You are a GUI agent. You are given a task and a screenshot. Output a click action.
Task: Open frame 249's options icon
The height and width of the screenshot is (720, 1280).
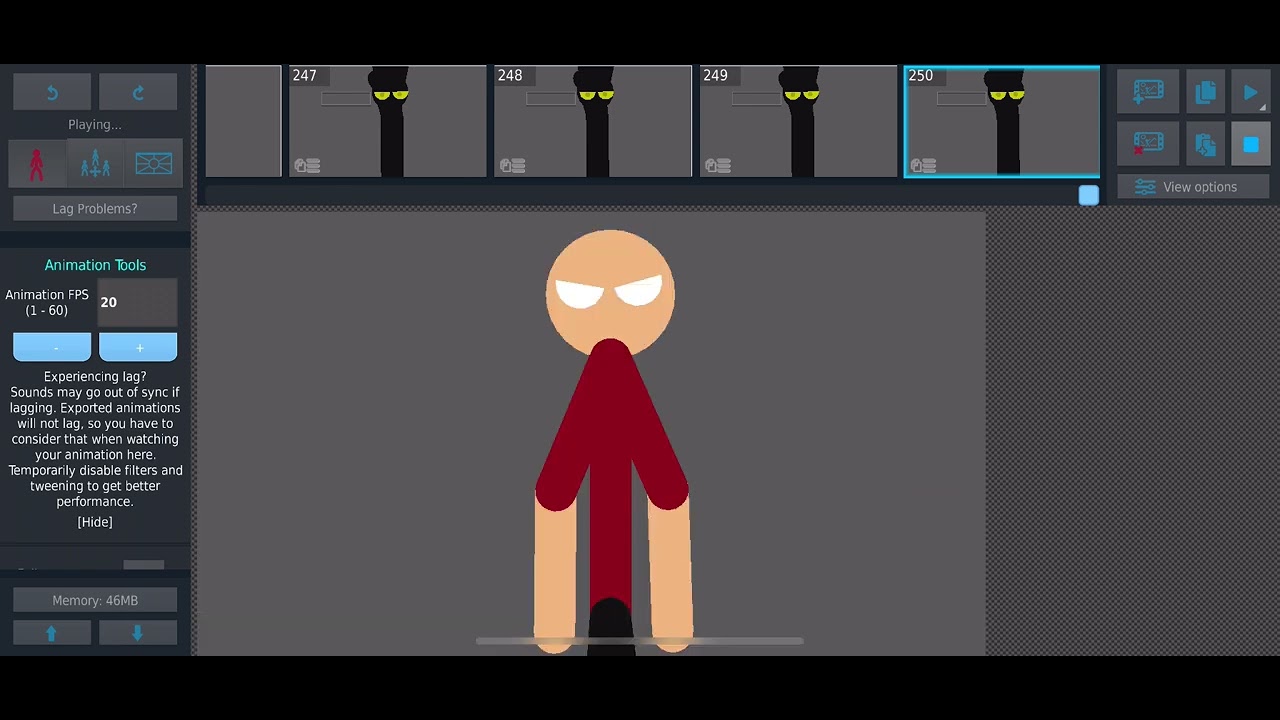[718, 165]
